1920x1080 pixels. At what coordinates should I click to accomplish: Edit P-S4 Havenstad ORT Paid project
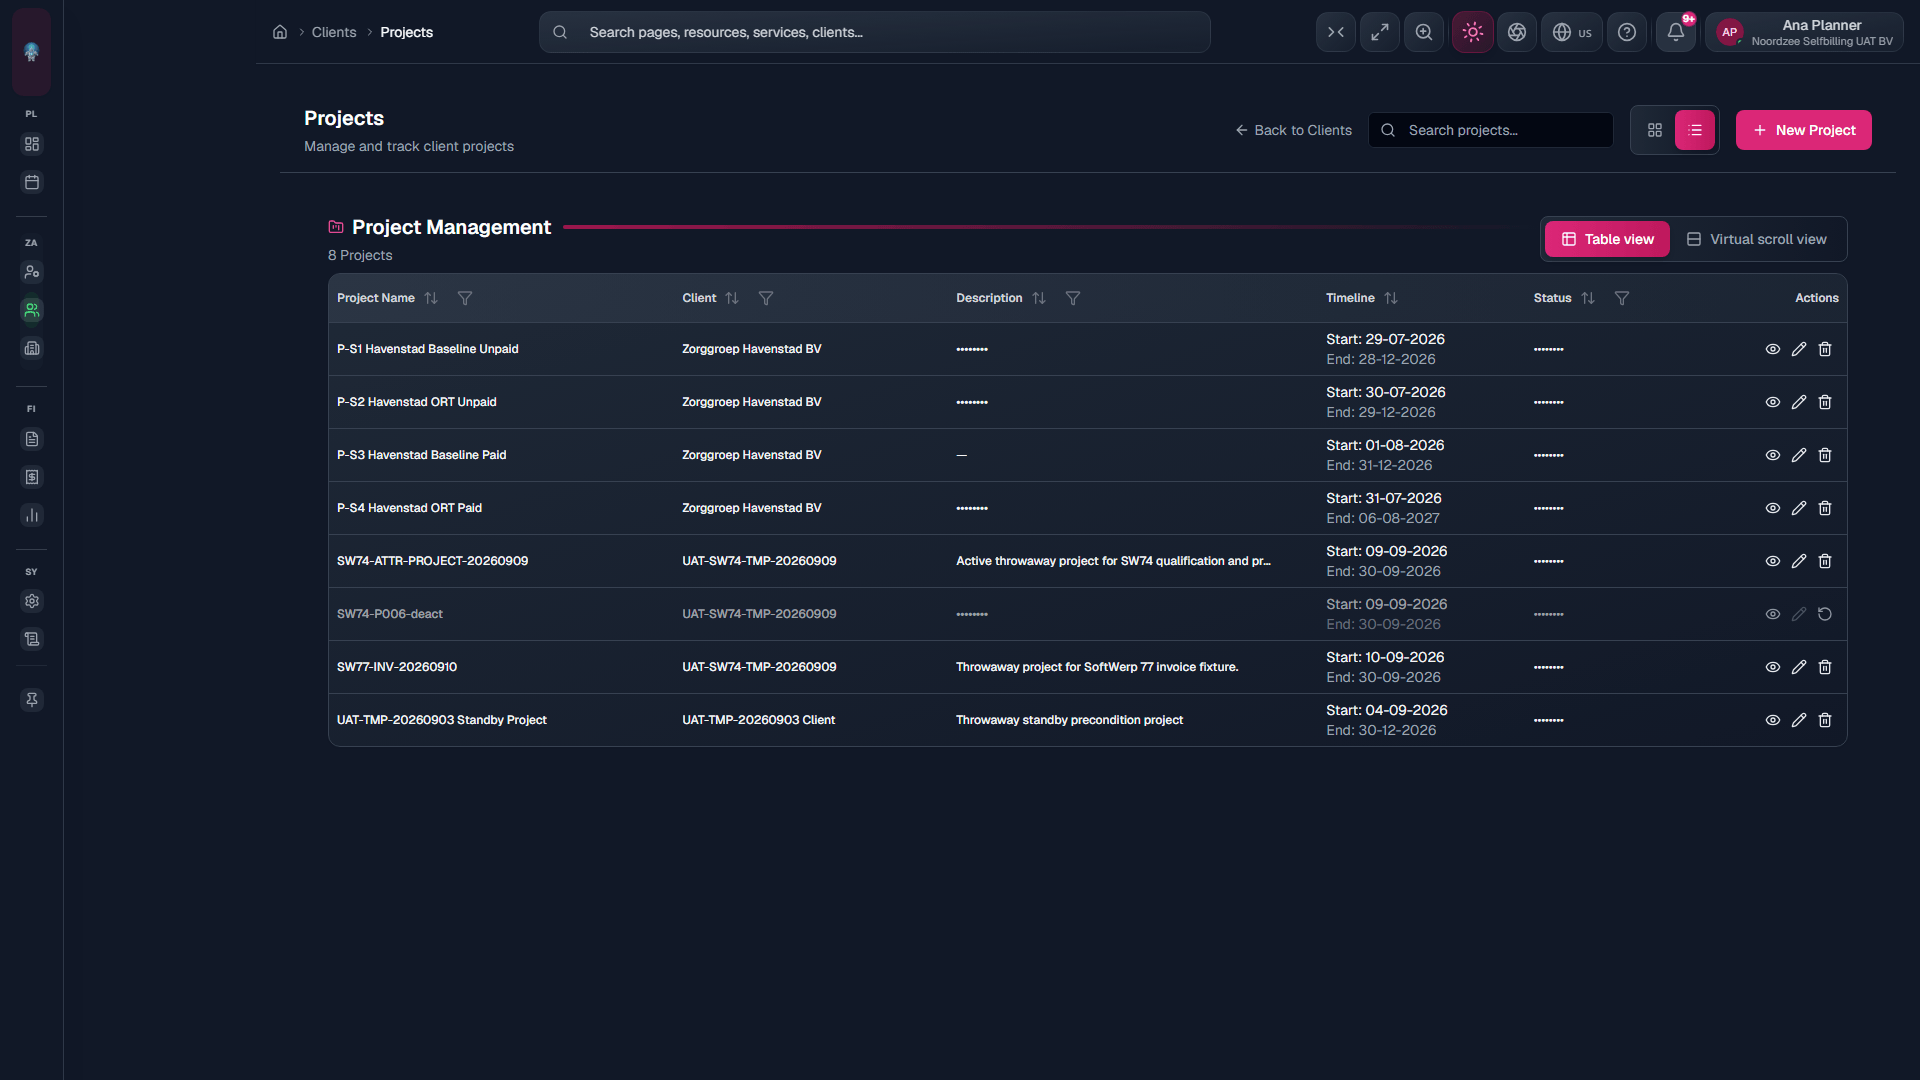[1799, 508]
